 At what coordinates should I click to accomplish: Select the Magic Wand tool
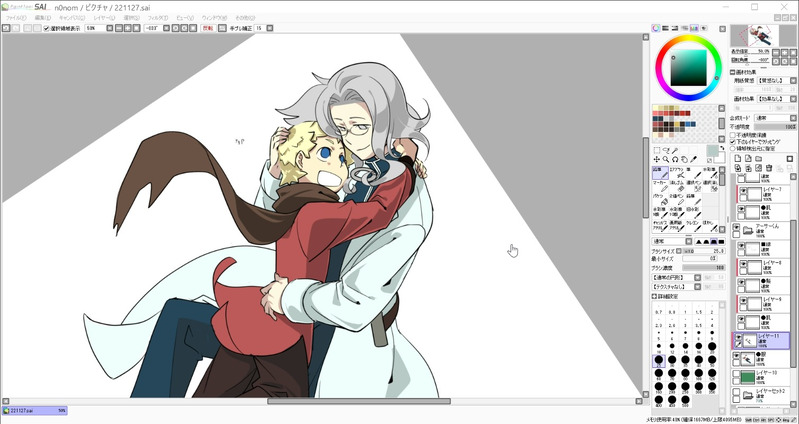675,150
